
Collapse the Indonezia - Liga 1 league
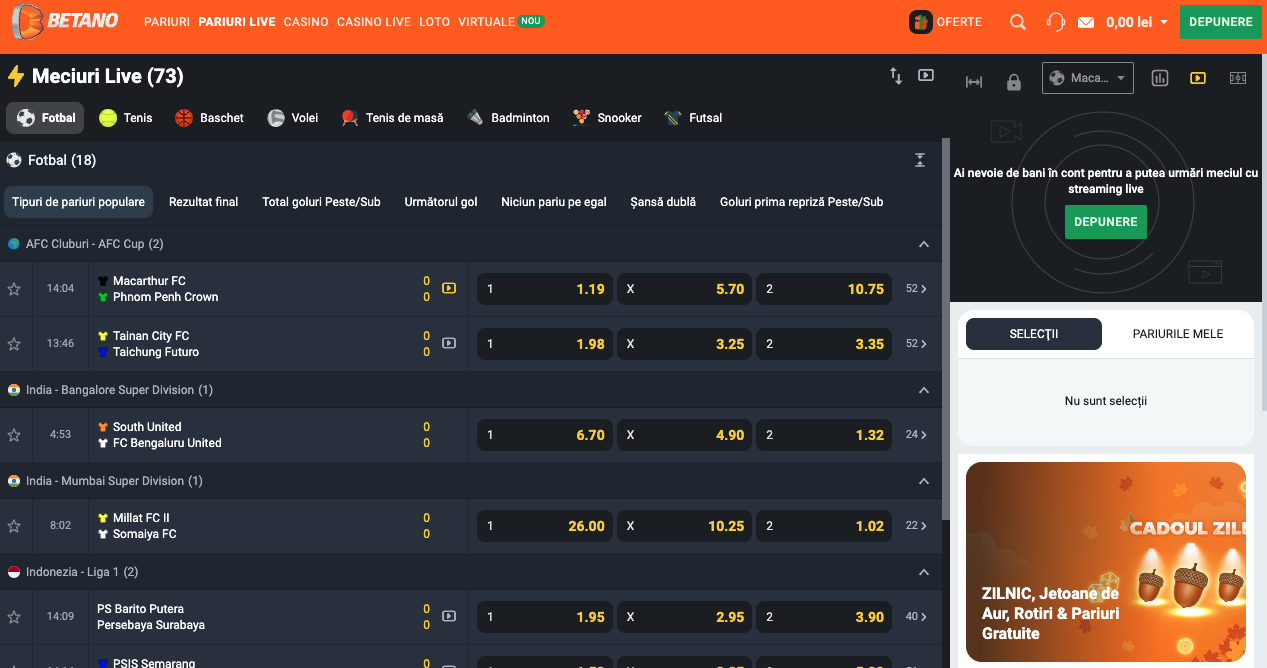(924, 572)
